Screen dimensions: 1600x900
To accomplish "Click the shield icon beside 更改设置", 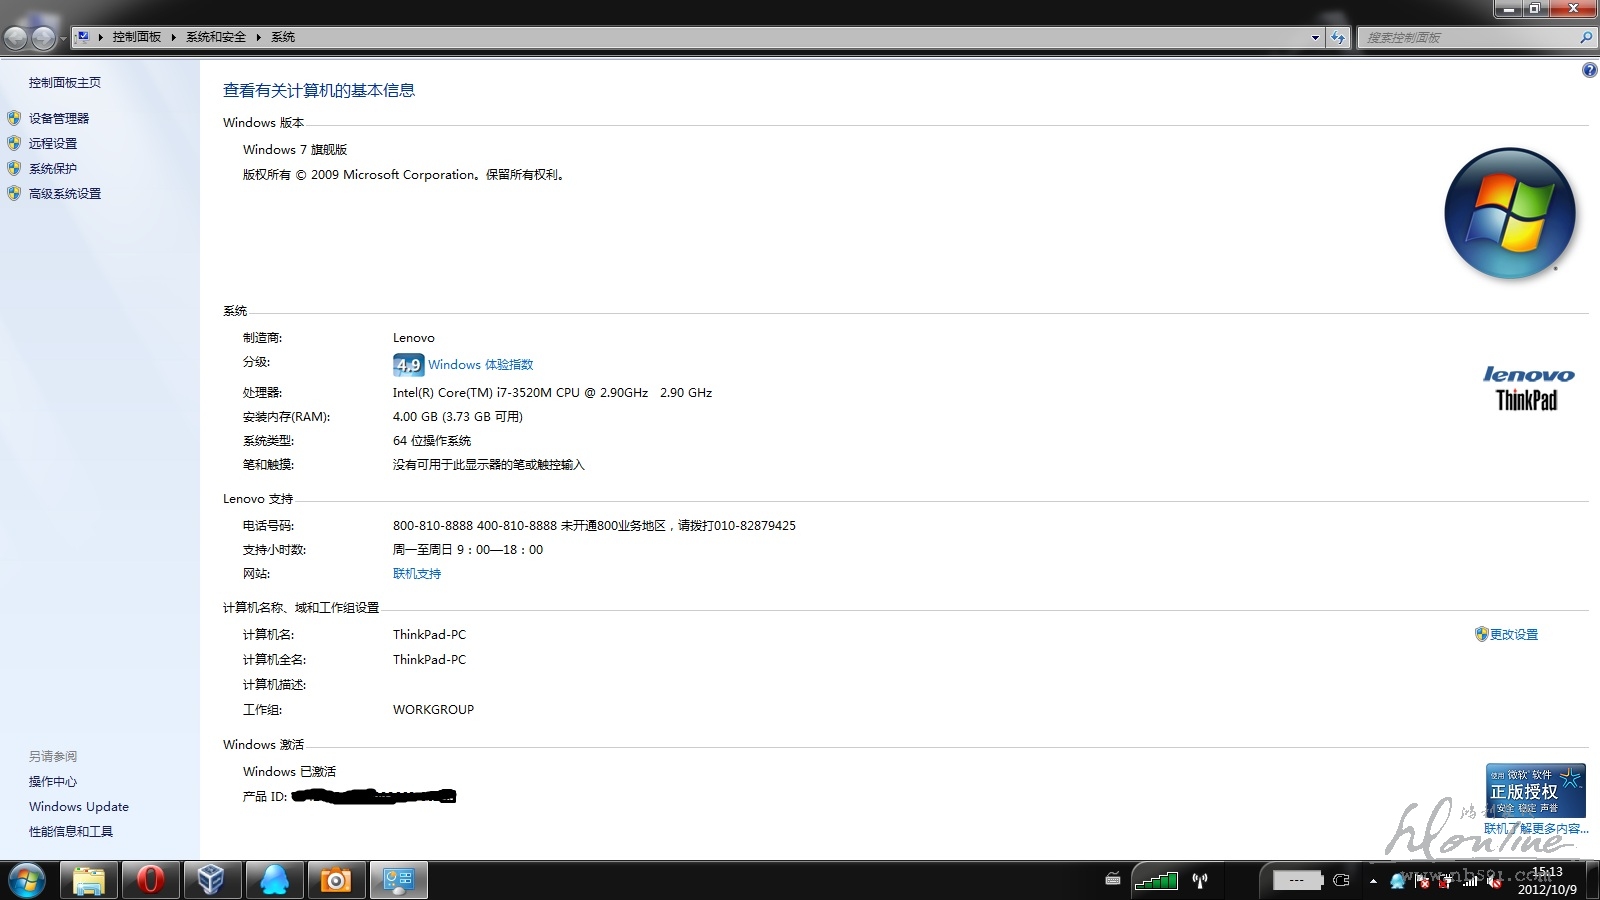I will pos(1481,634).
